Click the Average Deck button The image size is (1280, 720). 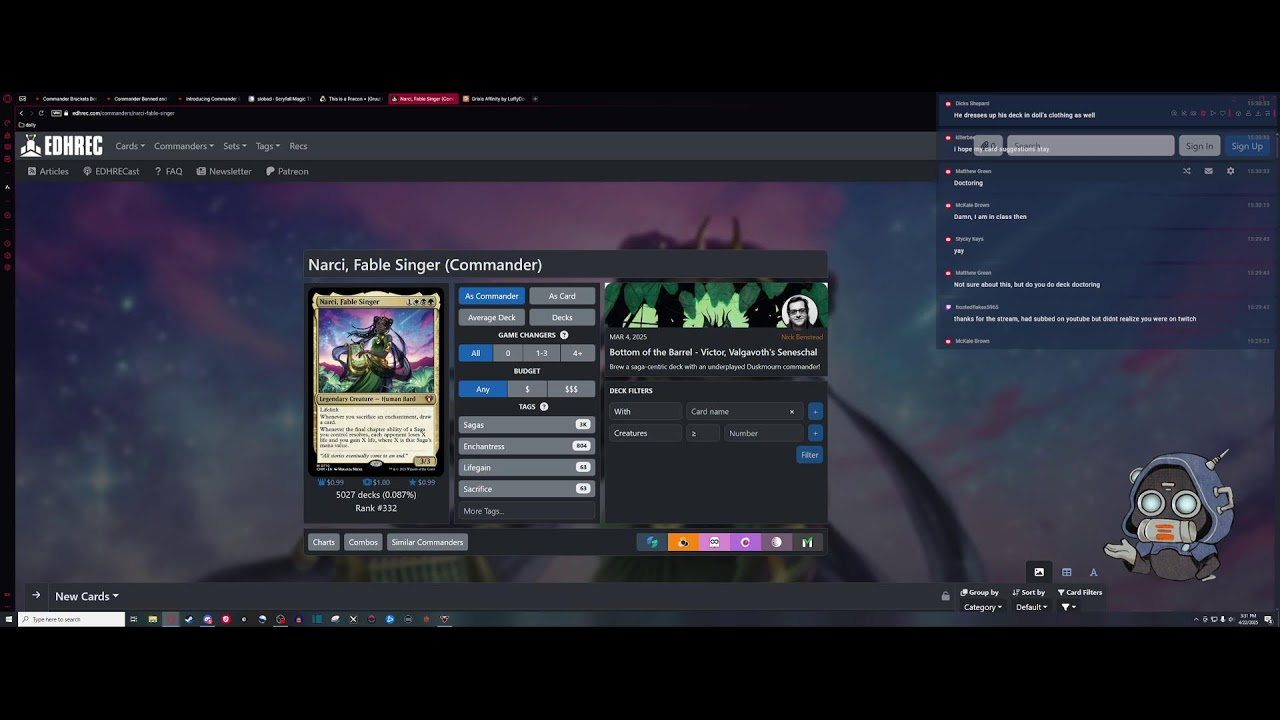coord(492,317)
